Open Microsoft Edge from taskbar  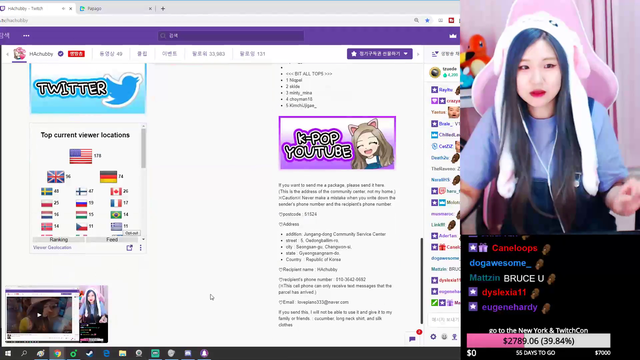click(x=106, y=353)
